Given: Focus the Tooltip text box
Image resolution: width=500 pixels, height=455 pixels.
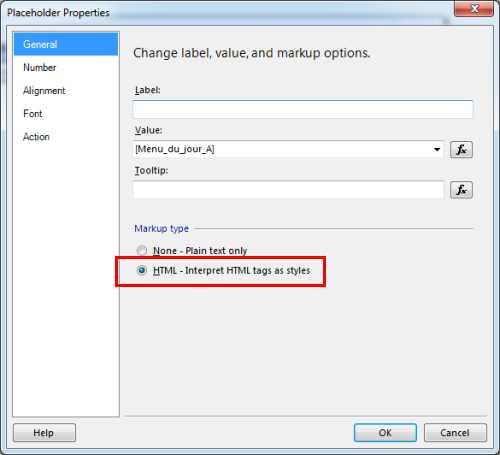Looking at the screenshot, I should 288,190.
